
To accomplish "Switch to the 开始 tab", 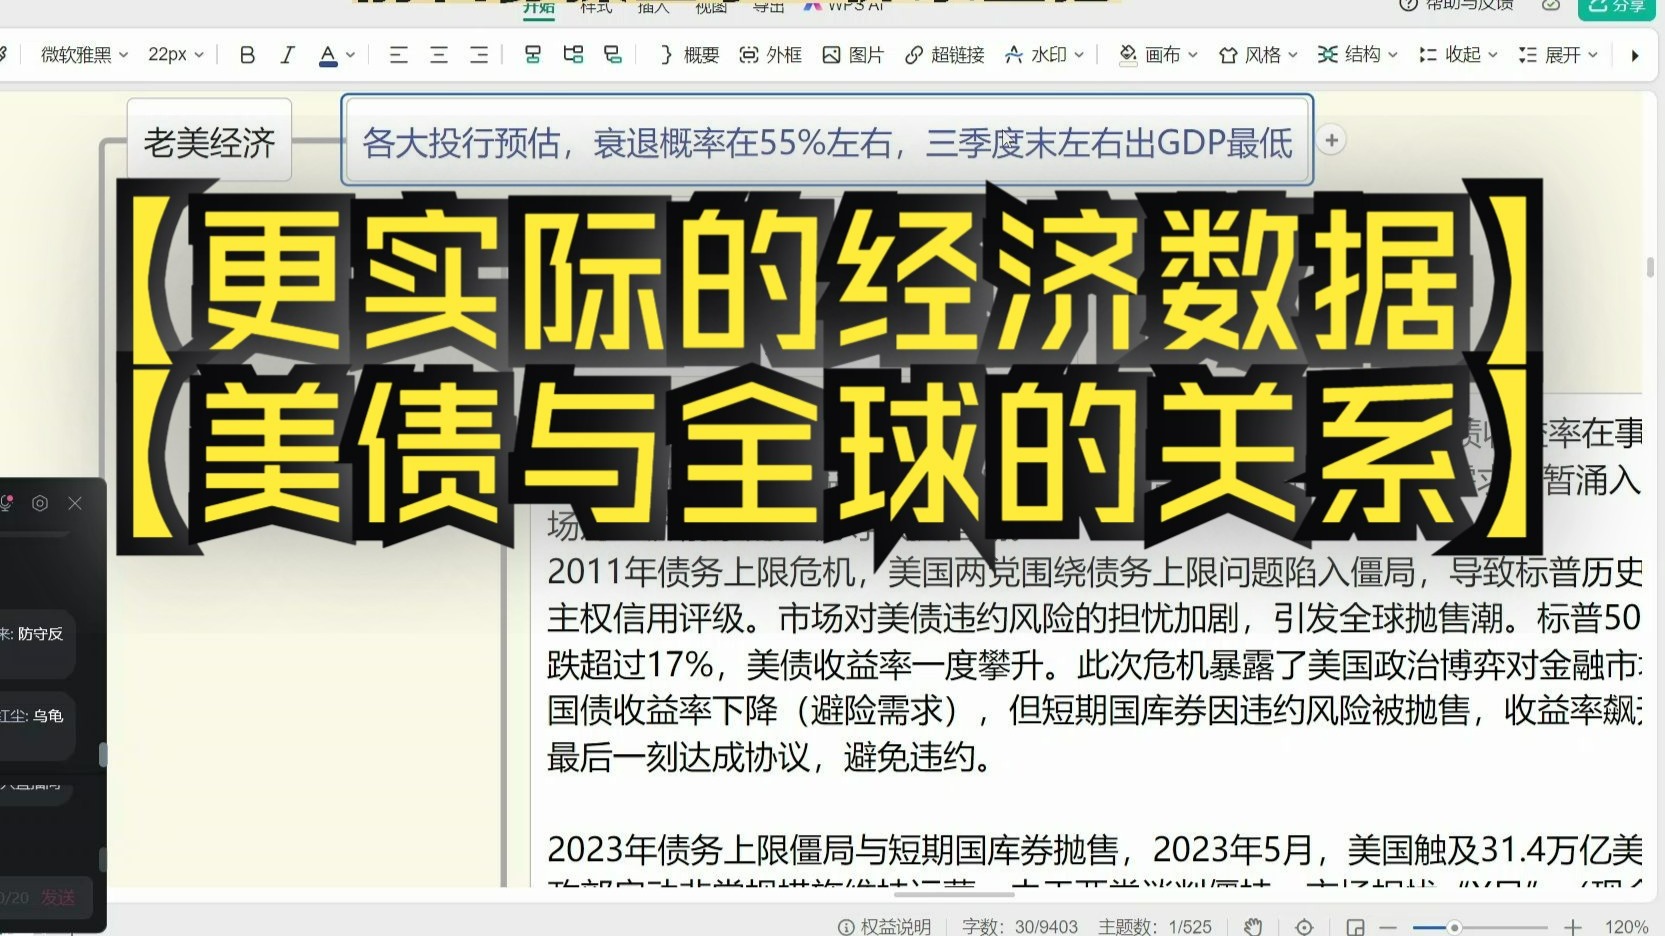I will click(539, 7).
